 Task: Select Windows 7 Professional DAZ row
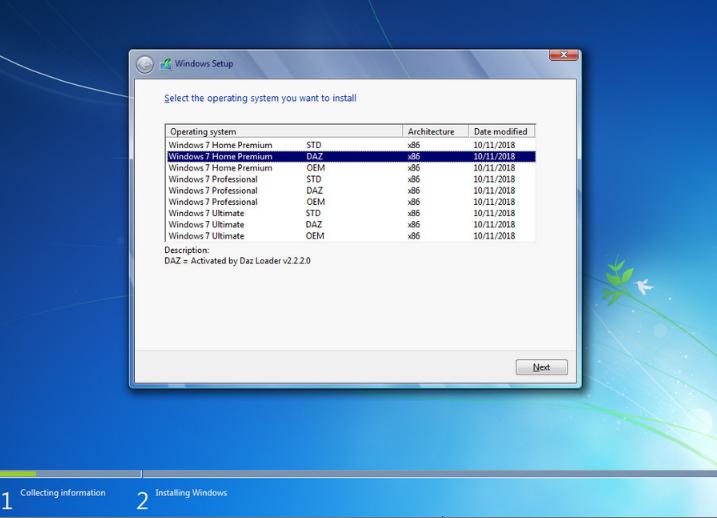(351, 191)
